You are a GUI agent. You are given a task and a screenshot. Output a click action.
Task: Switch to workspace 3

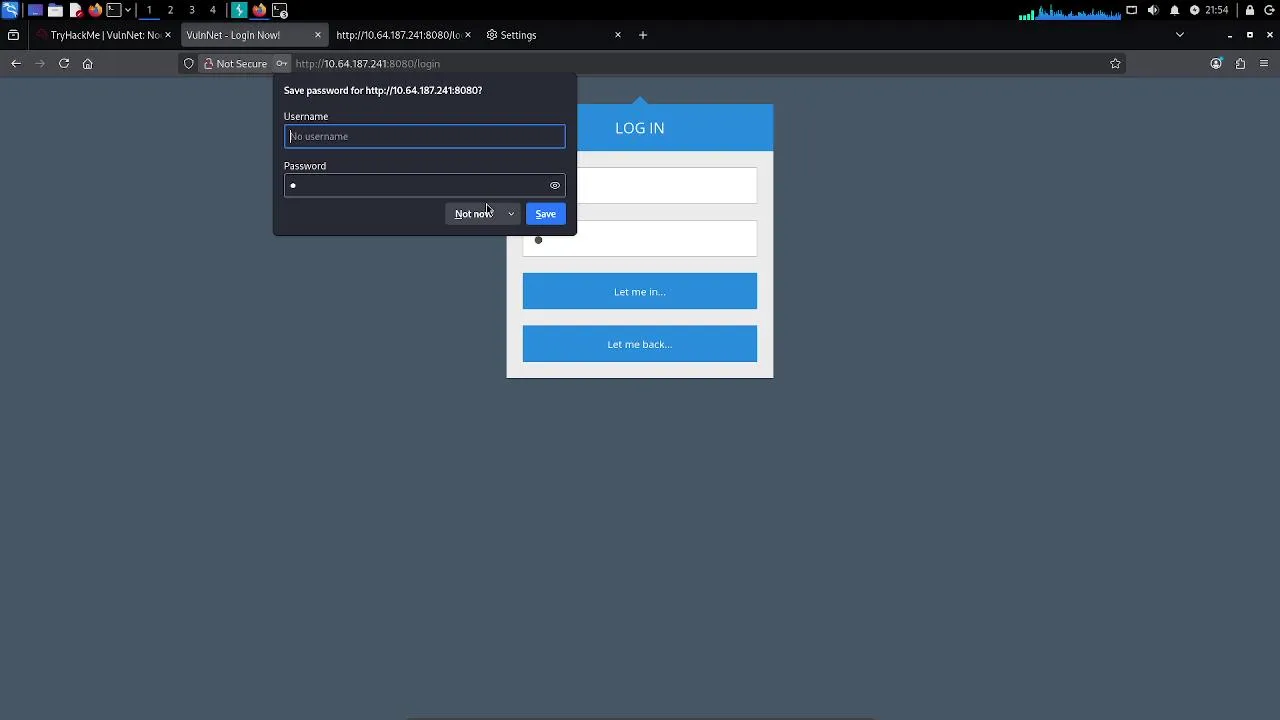click(x=191, y=10)
